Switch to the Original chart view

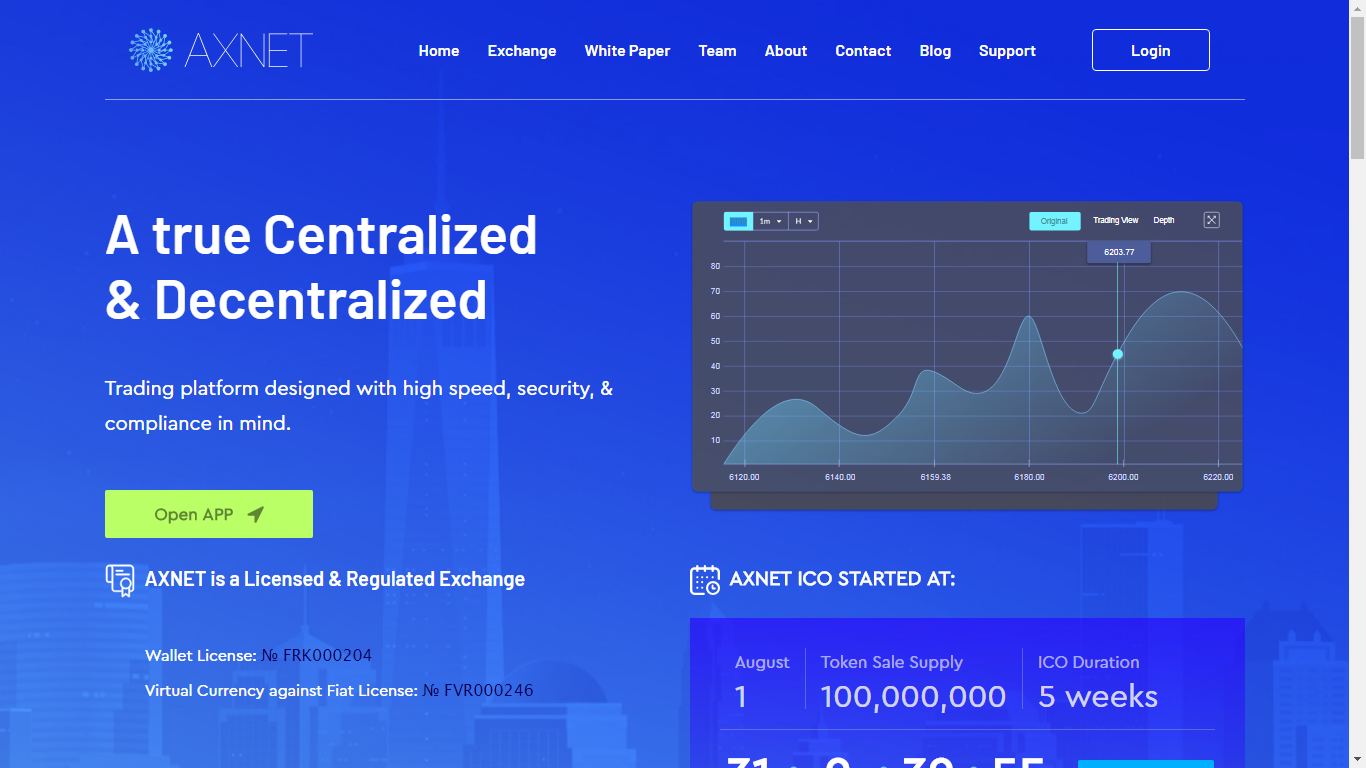[x=1055, y=221]
